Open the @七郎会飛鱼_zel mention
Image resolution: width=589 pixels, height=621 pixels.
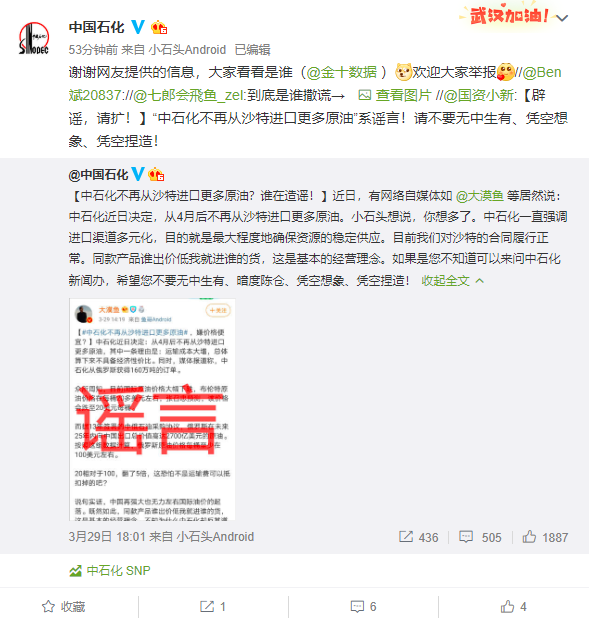[189, 95]
